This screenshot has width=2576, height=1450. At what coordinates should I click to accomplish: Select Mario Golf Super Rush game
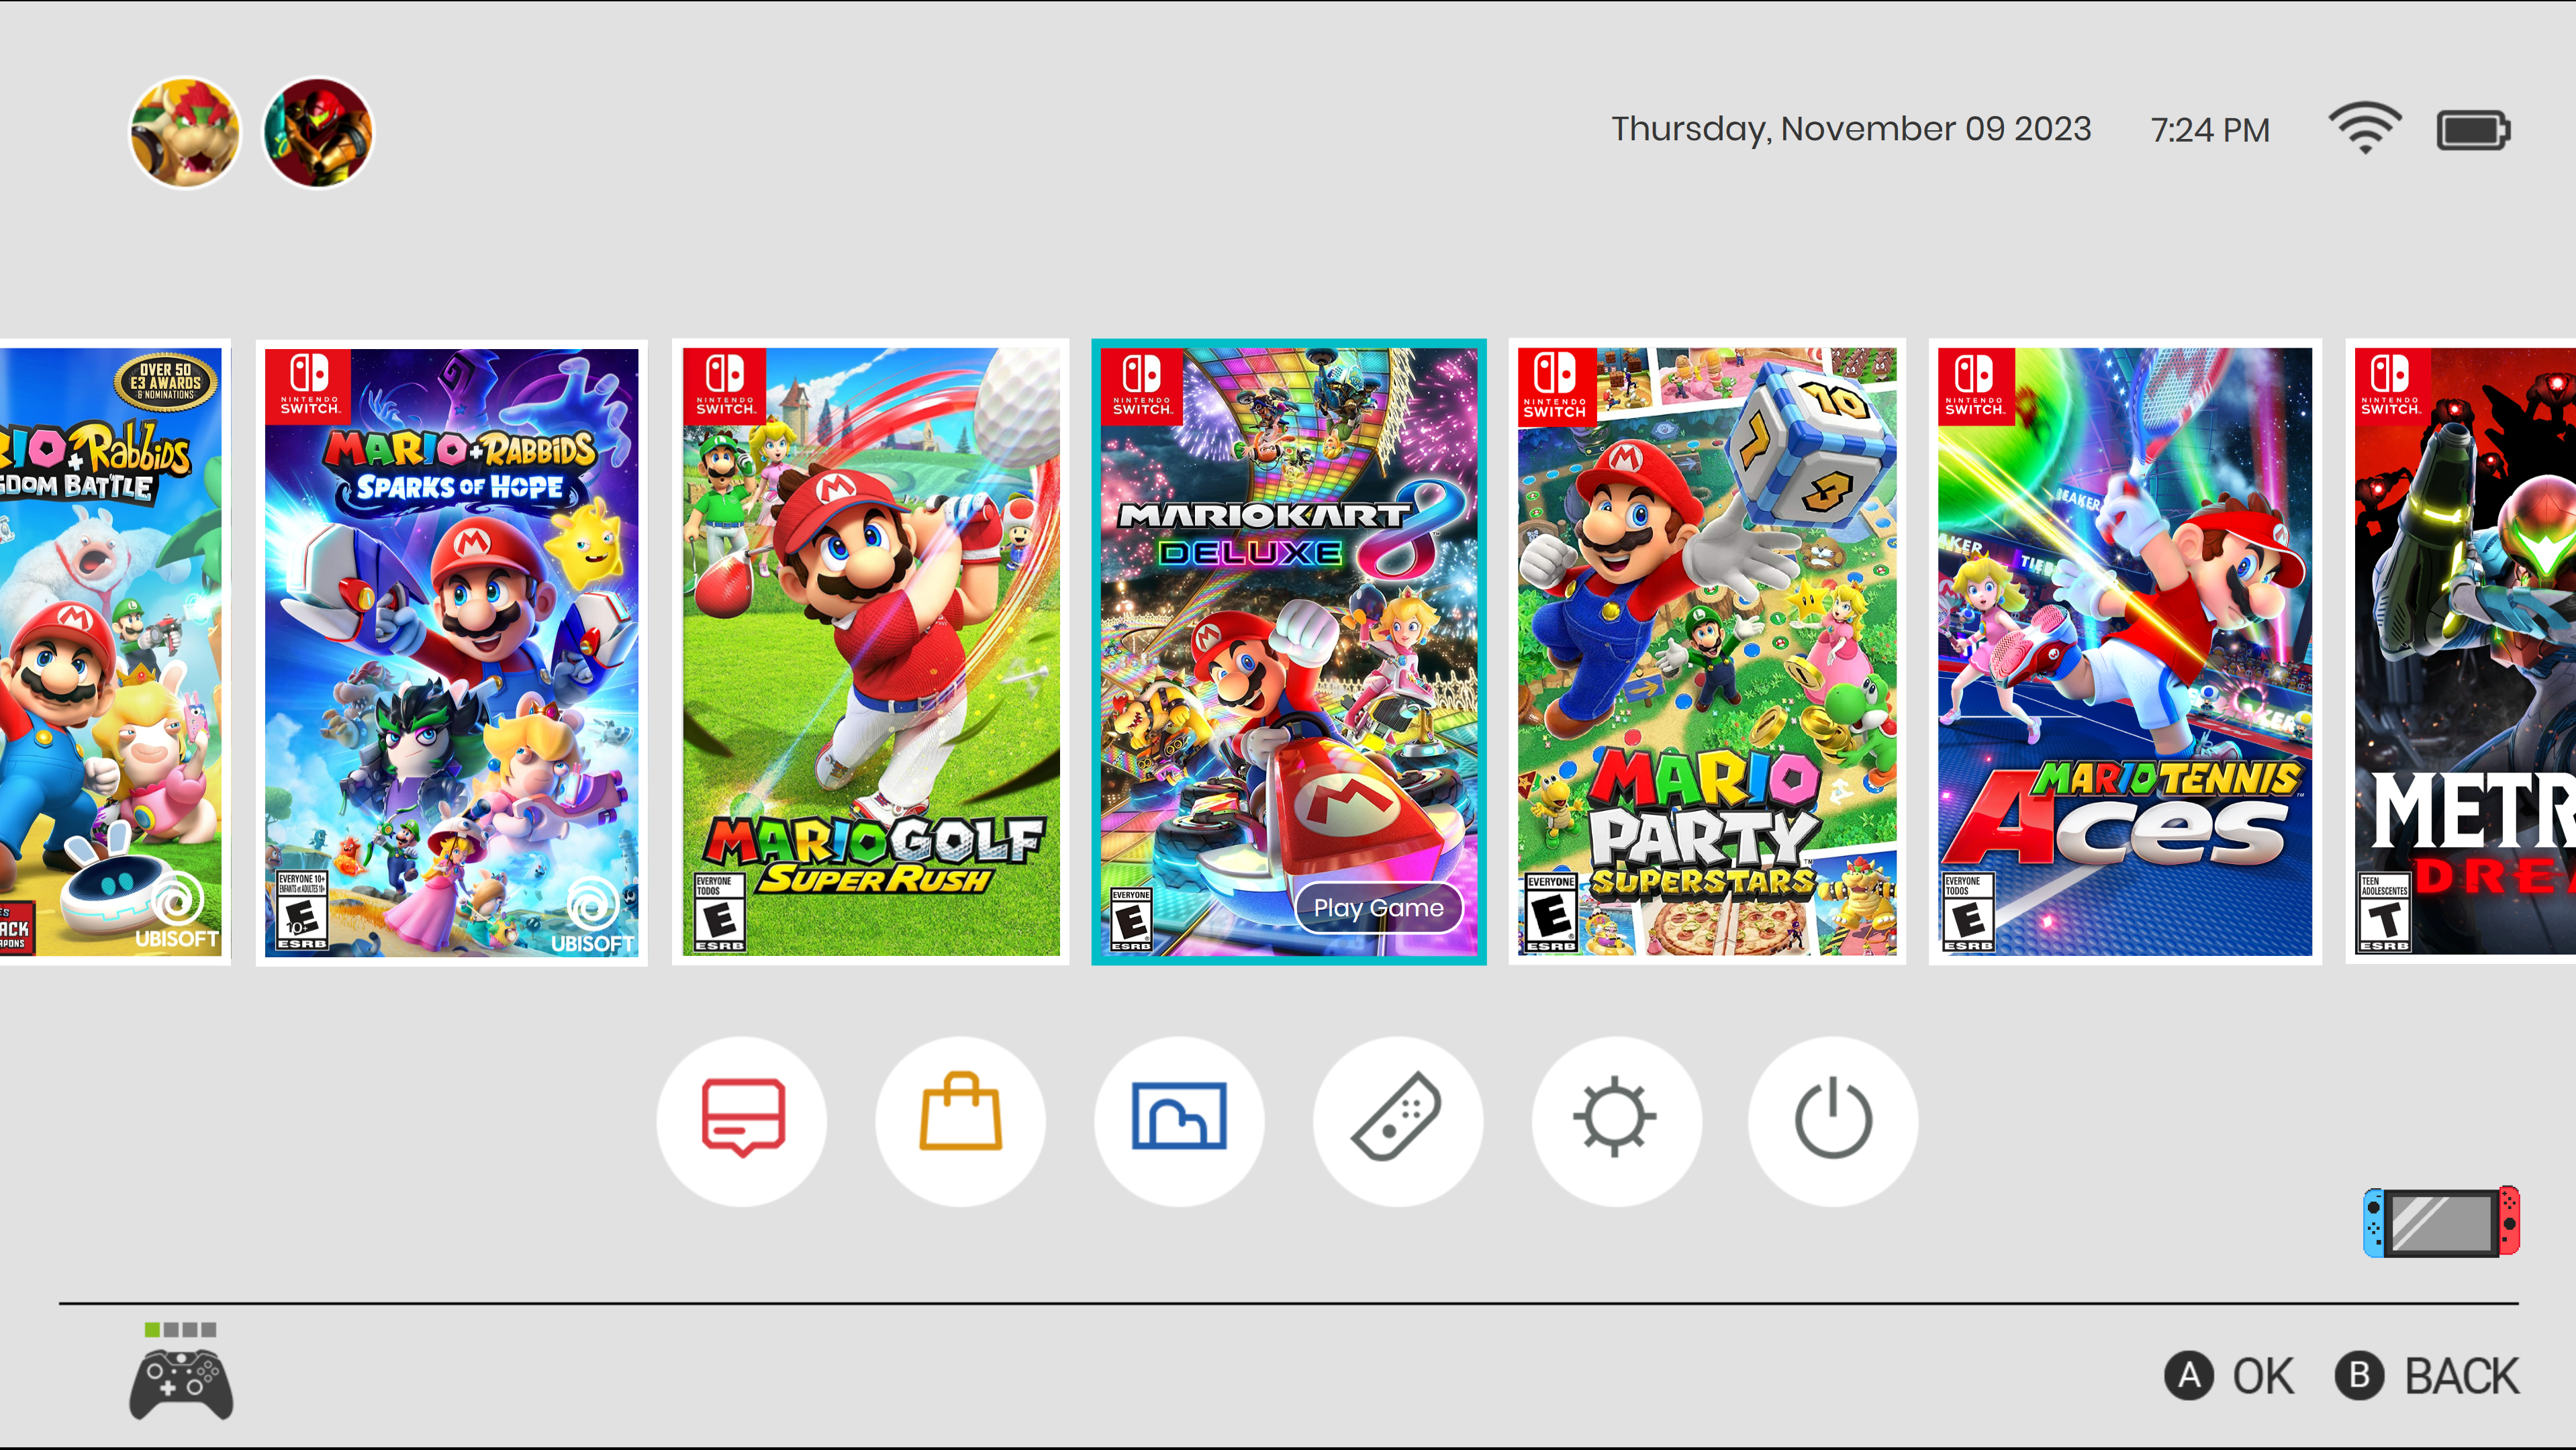point(871,652)
